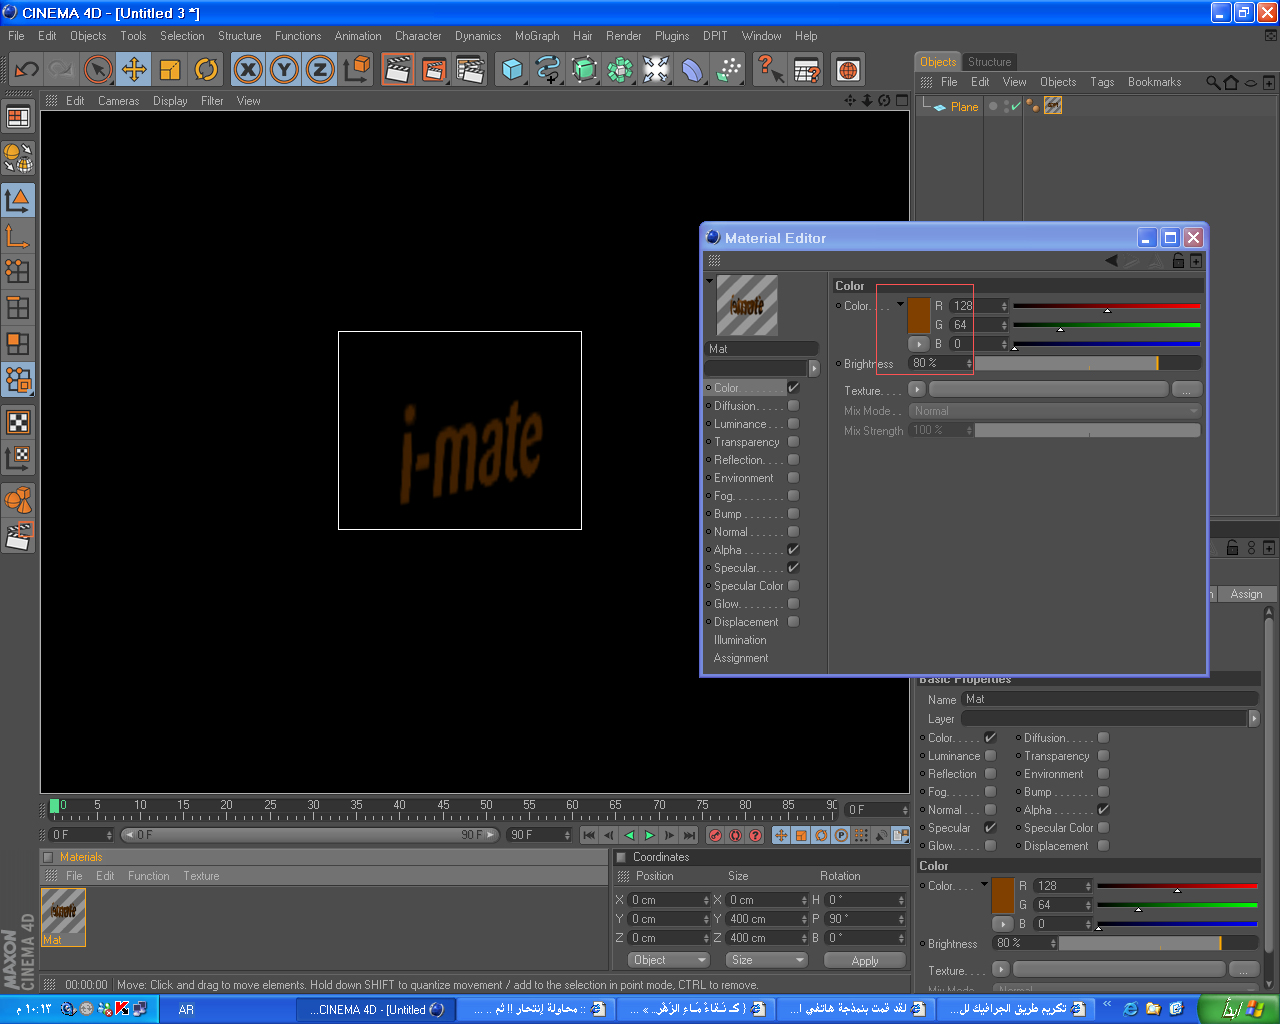The width and height of the screenshot is (1280, 1024).
Task: Open Illumination settings in Material Editor
Action: [740, 640]
